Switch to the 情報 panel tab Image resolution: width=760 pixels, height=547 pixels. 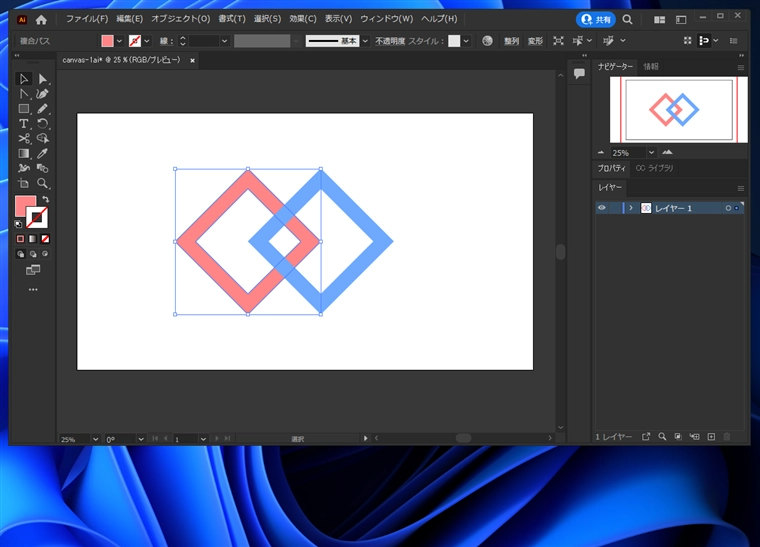651,67
